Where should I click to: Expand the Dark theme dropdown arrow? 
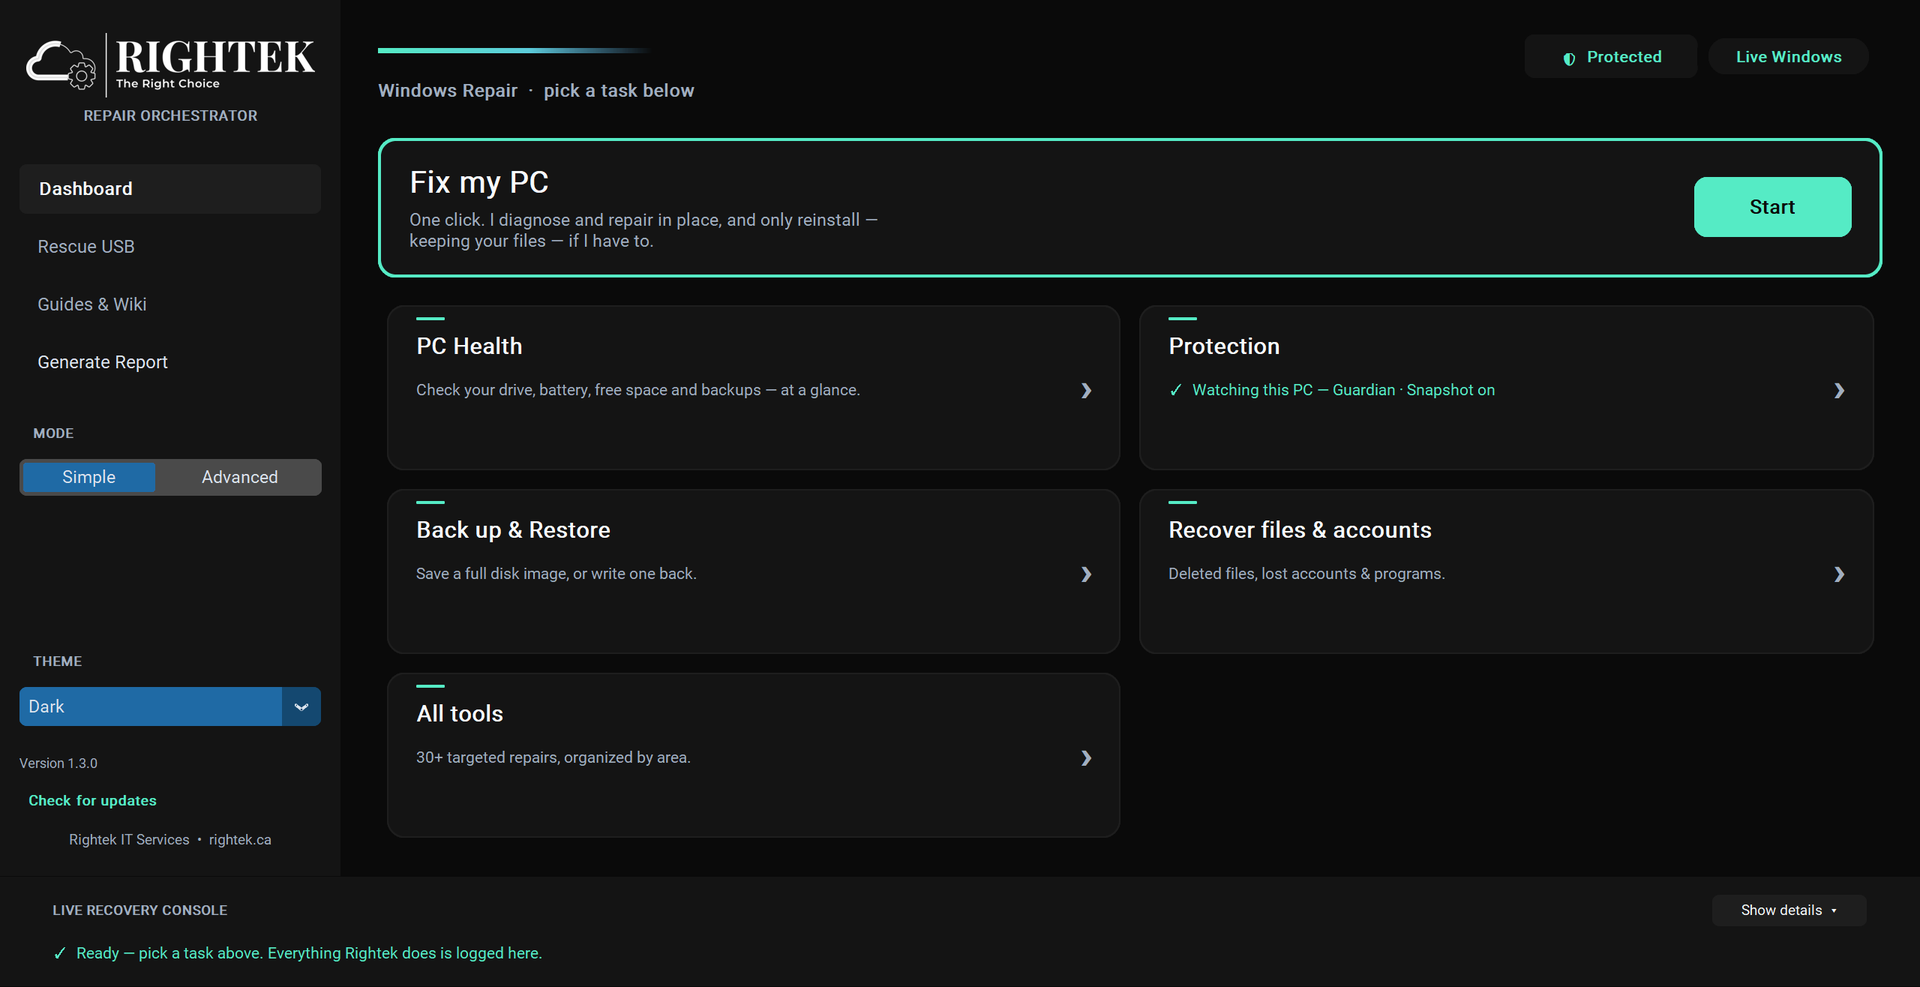pyautogui.click(x=301, y=707)
